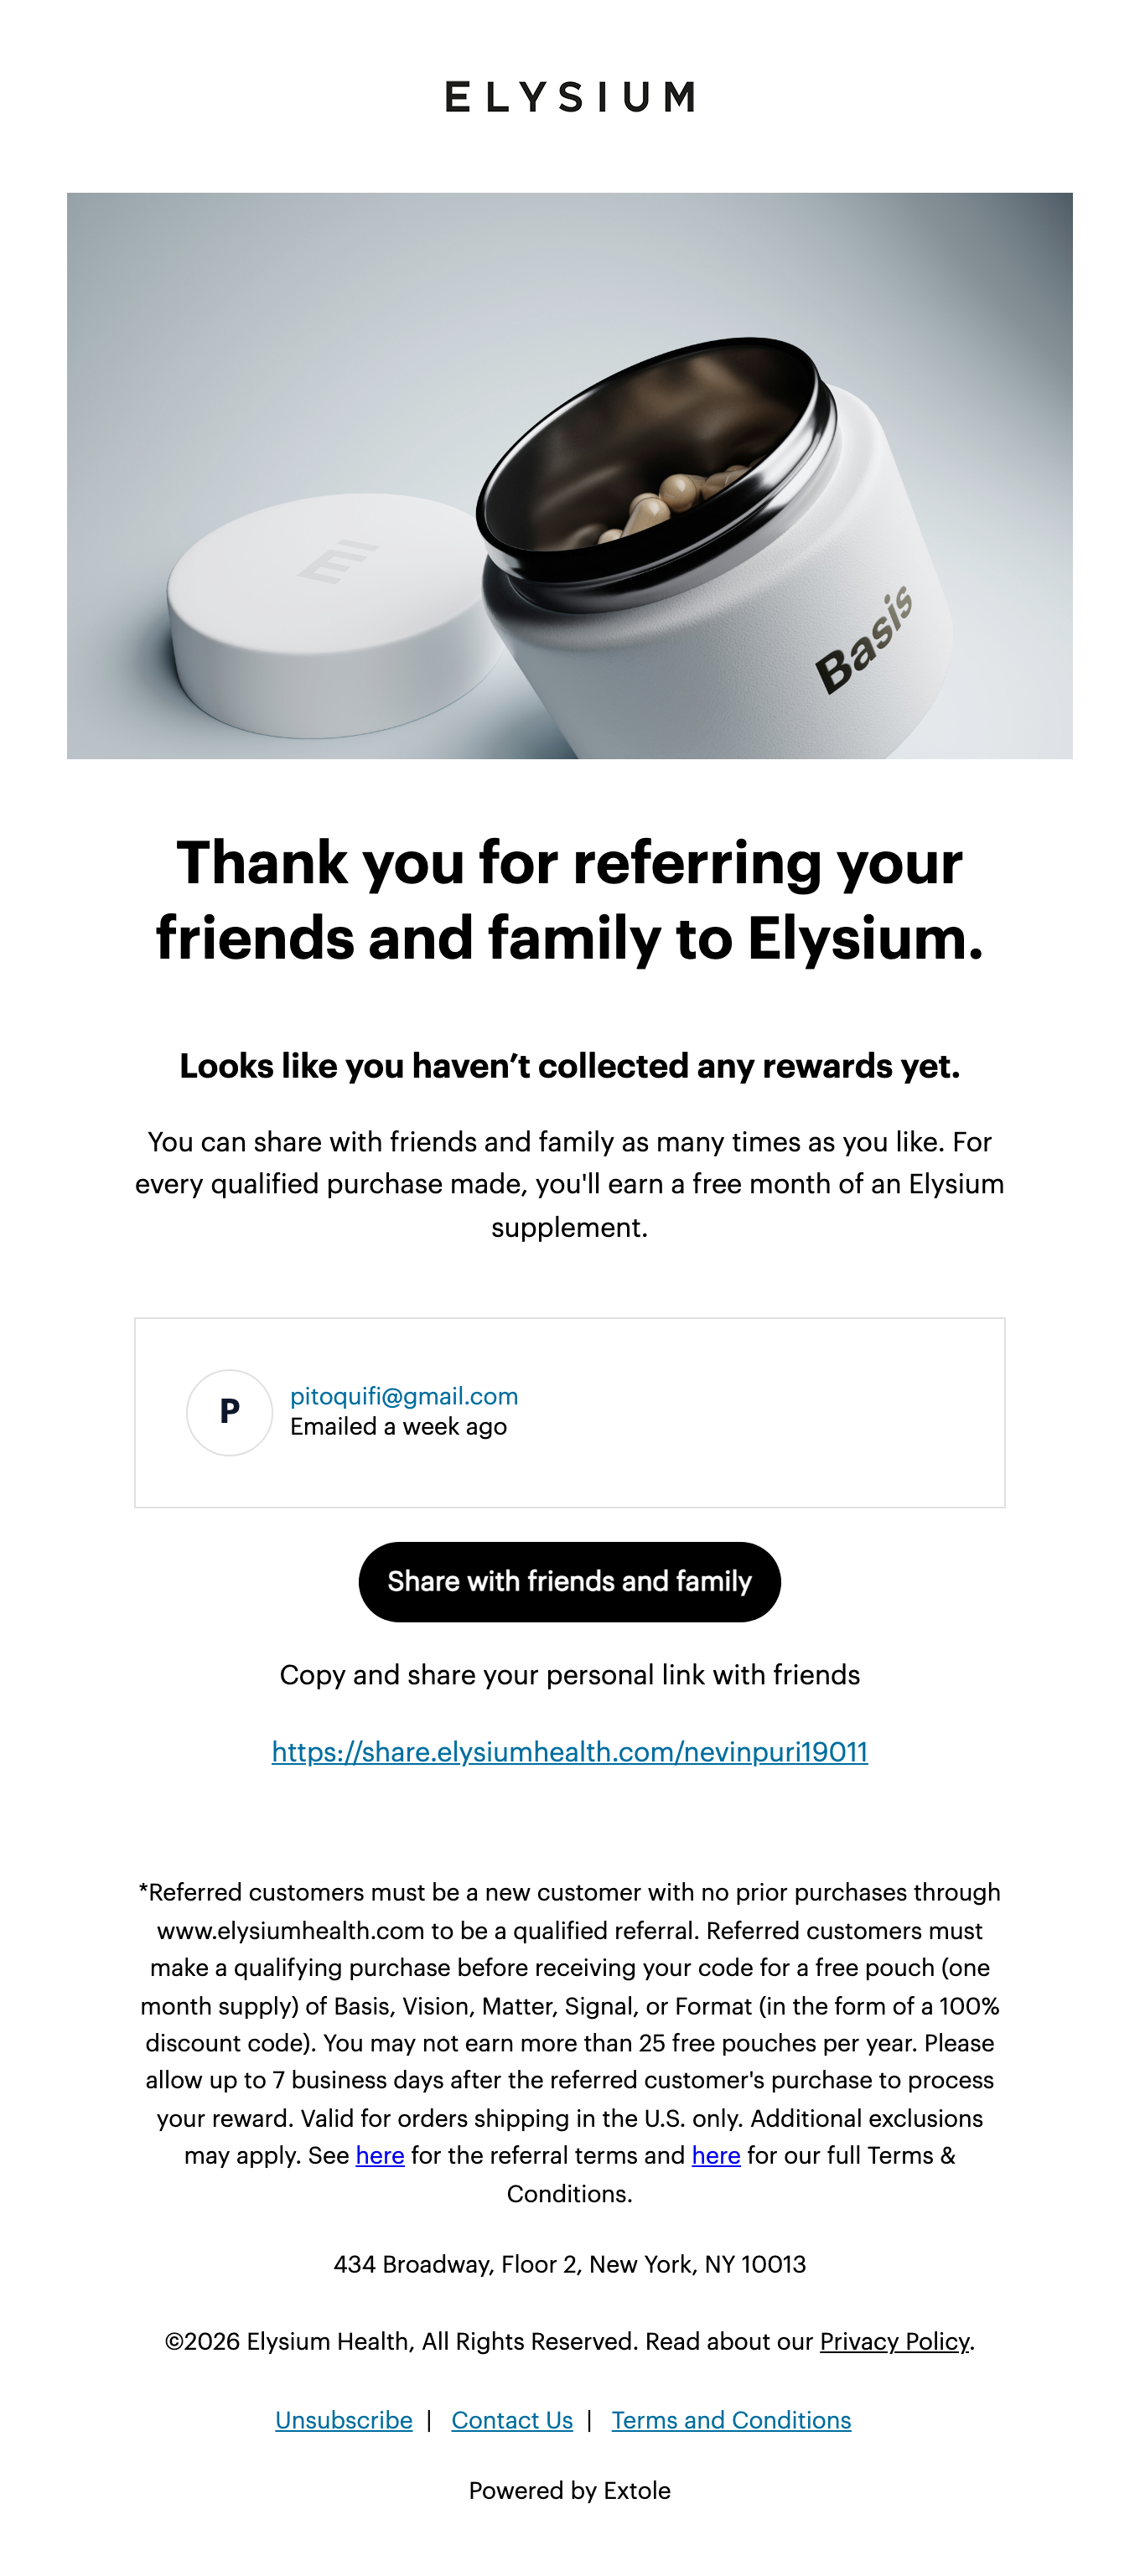The height and width of the screenshot is (2576, 1140).
Task: Click the Elysium logo at top
Action: click(569, 97)
